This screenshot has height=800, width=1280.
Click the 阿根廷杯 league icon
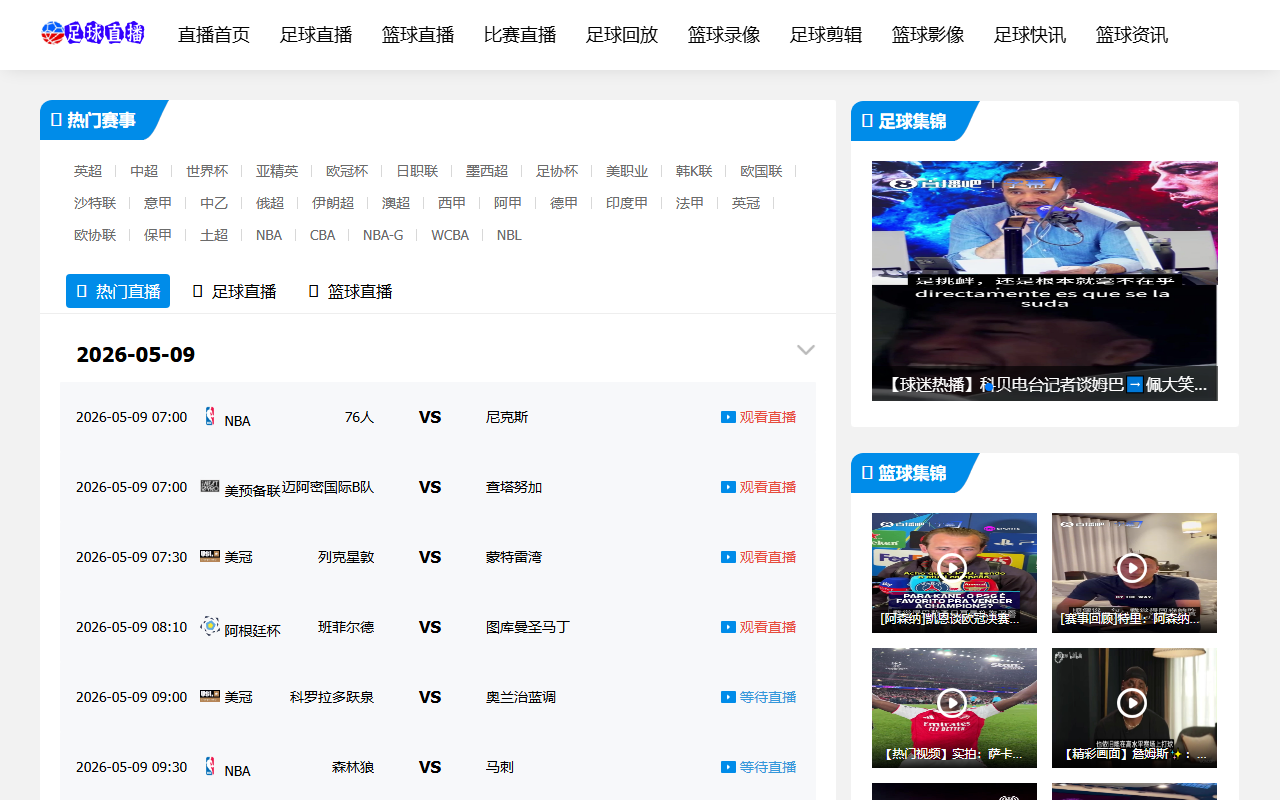[210, 626]
